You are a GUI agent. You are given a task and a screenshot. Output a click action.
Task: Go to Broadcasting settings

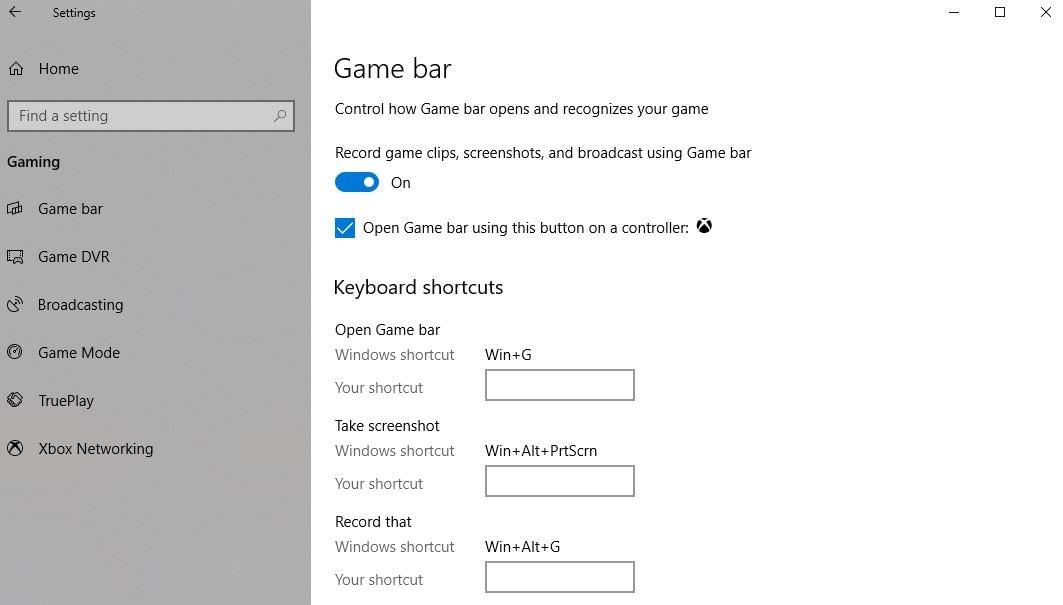coord(80,305)
